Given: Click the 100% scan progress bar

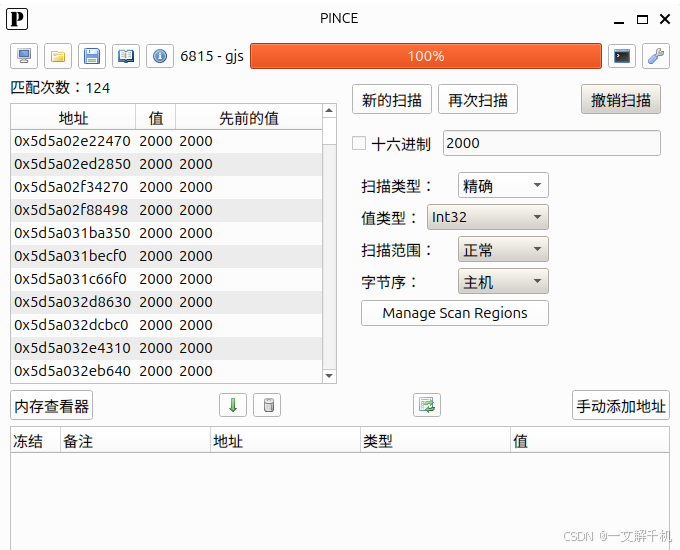Looking at the screenshot, I should pos(426,56).
